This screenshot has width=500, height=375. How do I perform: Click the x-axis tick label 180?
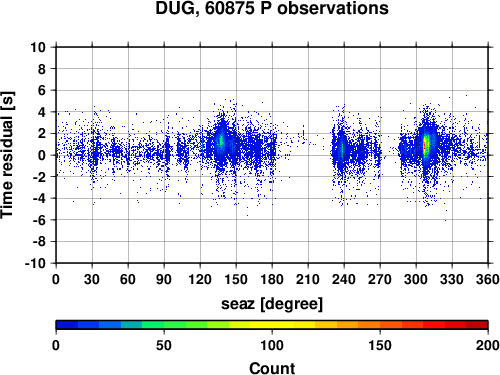pos(272,279)
